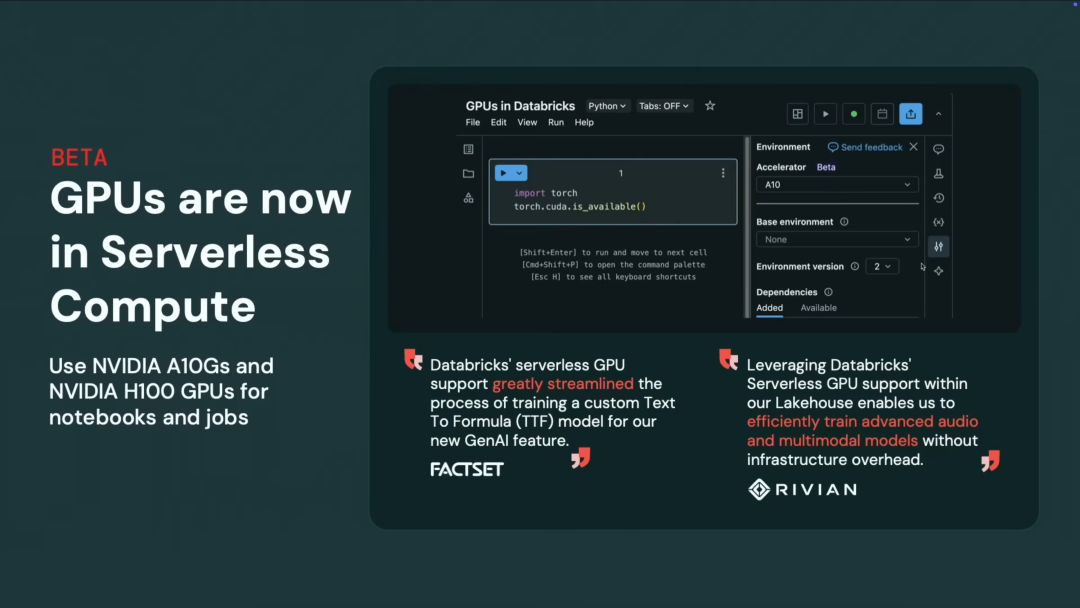Run cell 1 with the blue play button
This screenshot has width=1080, height=608.
pyautogui.click(x=503, y=173)
